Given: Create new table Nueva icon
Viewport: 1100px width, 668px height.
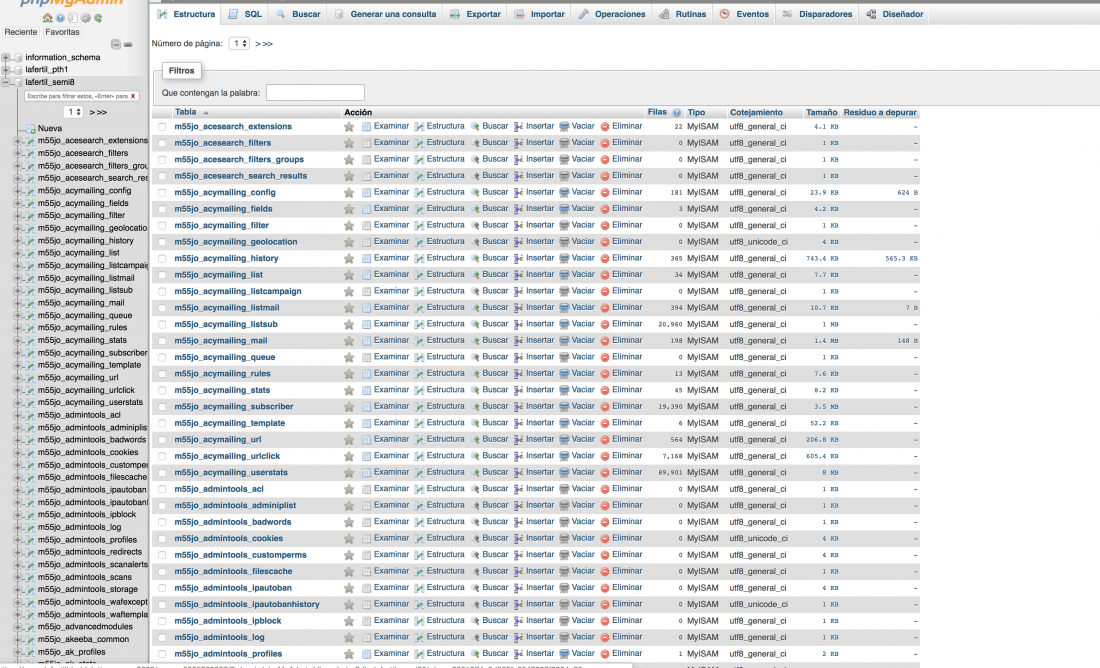Looking at the screenshot, I should tap(30, 128).
